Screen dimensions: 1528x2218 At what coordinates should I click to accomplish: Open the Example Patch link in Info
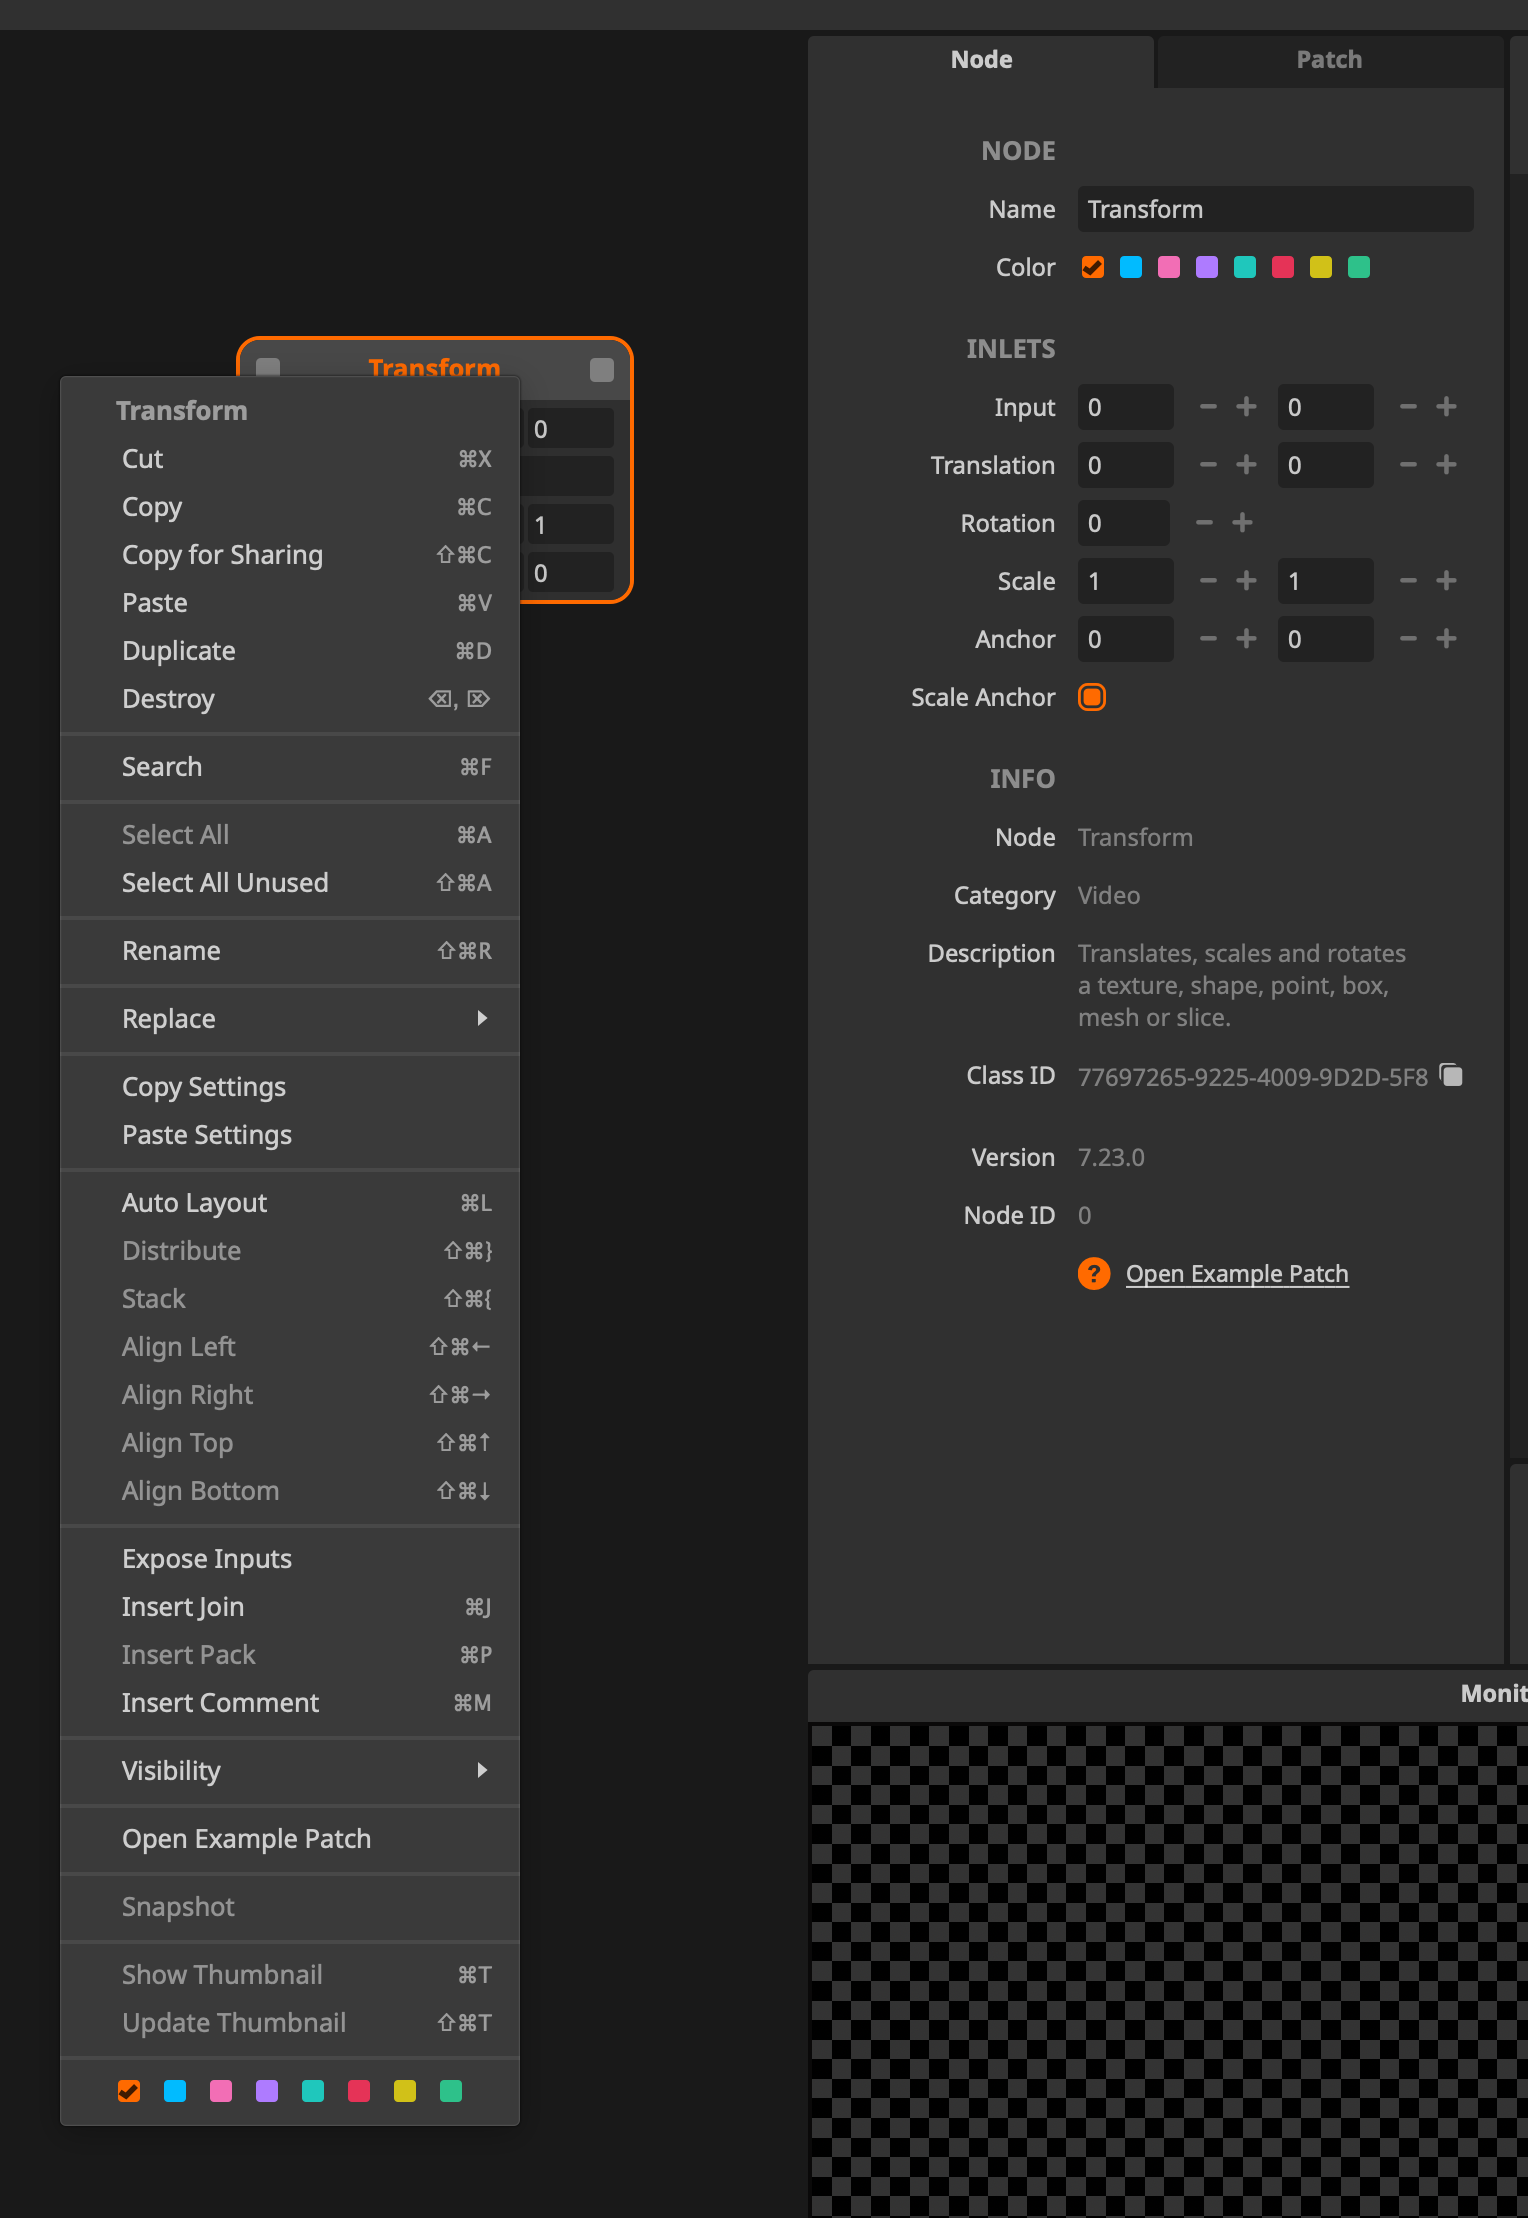(1237, 1274)
